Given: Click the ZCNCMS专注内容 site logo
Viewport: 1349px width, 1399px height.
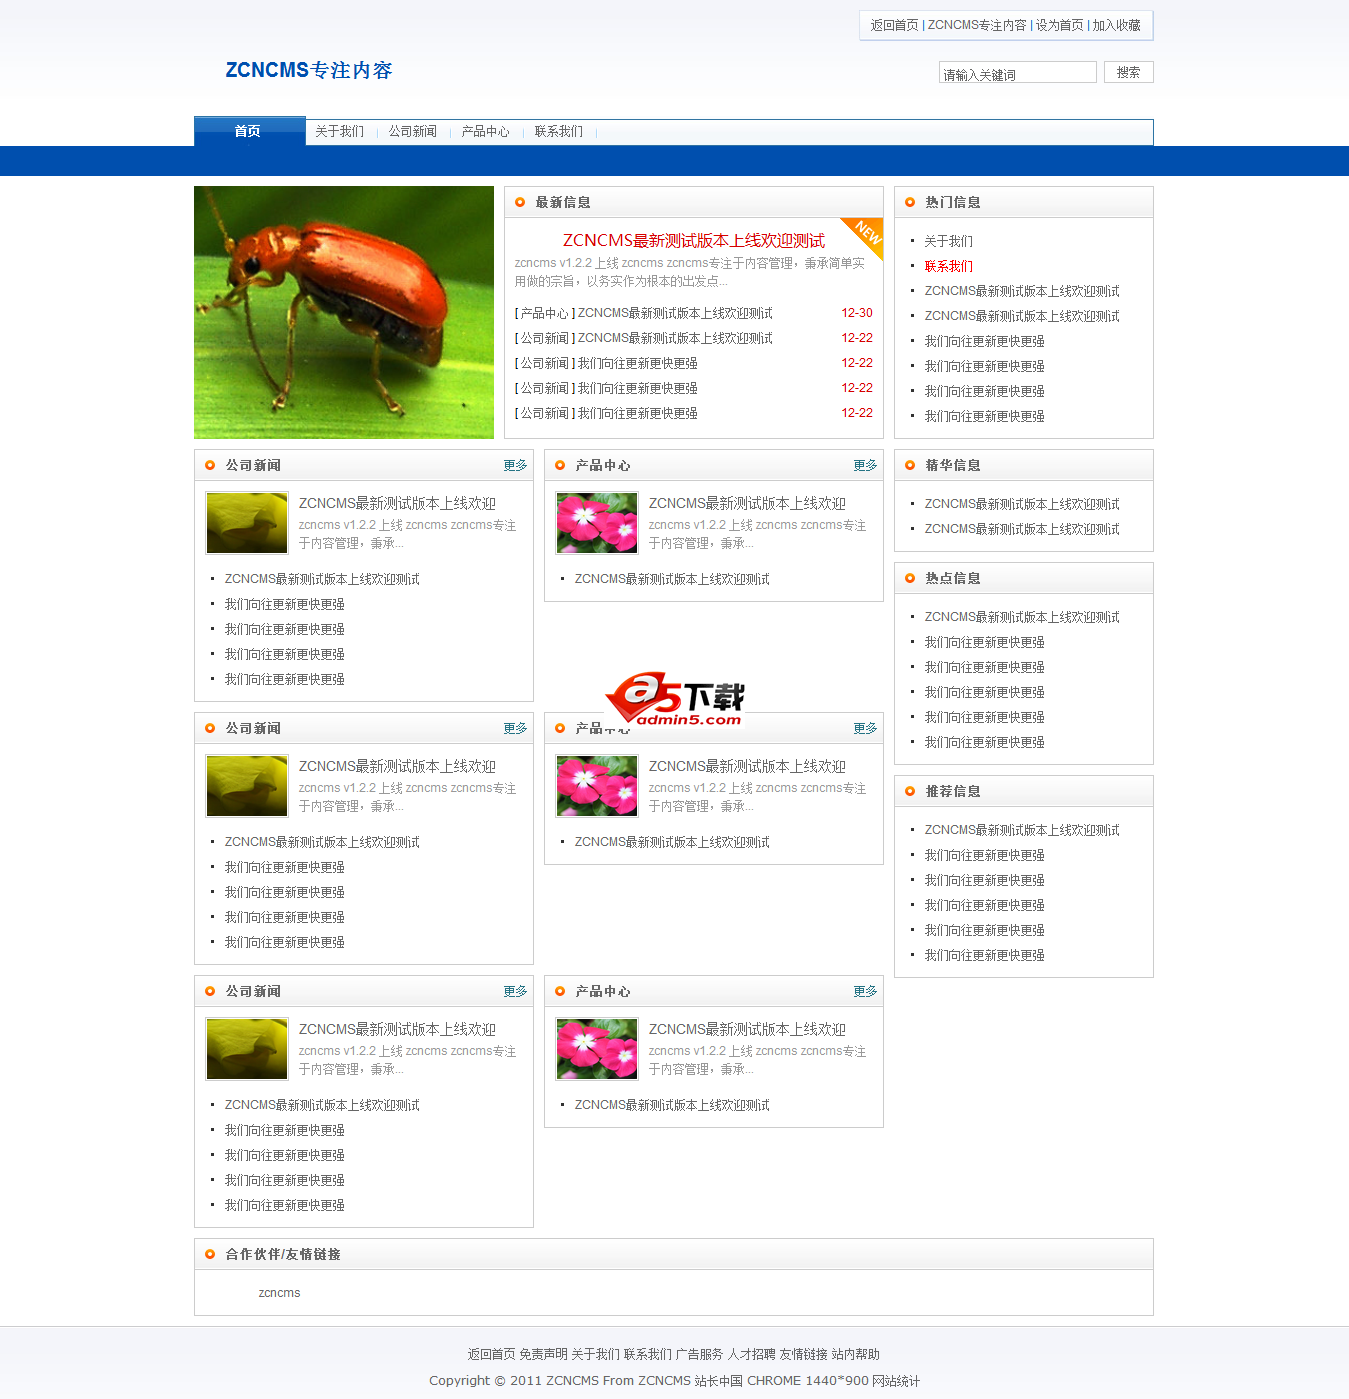Looking at the screenshot, I should [309, 70].
